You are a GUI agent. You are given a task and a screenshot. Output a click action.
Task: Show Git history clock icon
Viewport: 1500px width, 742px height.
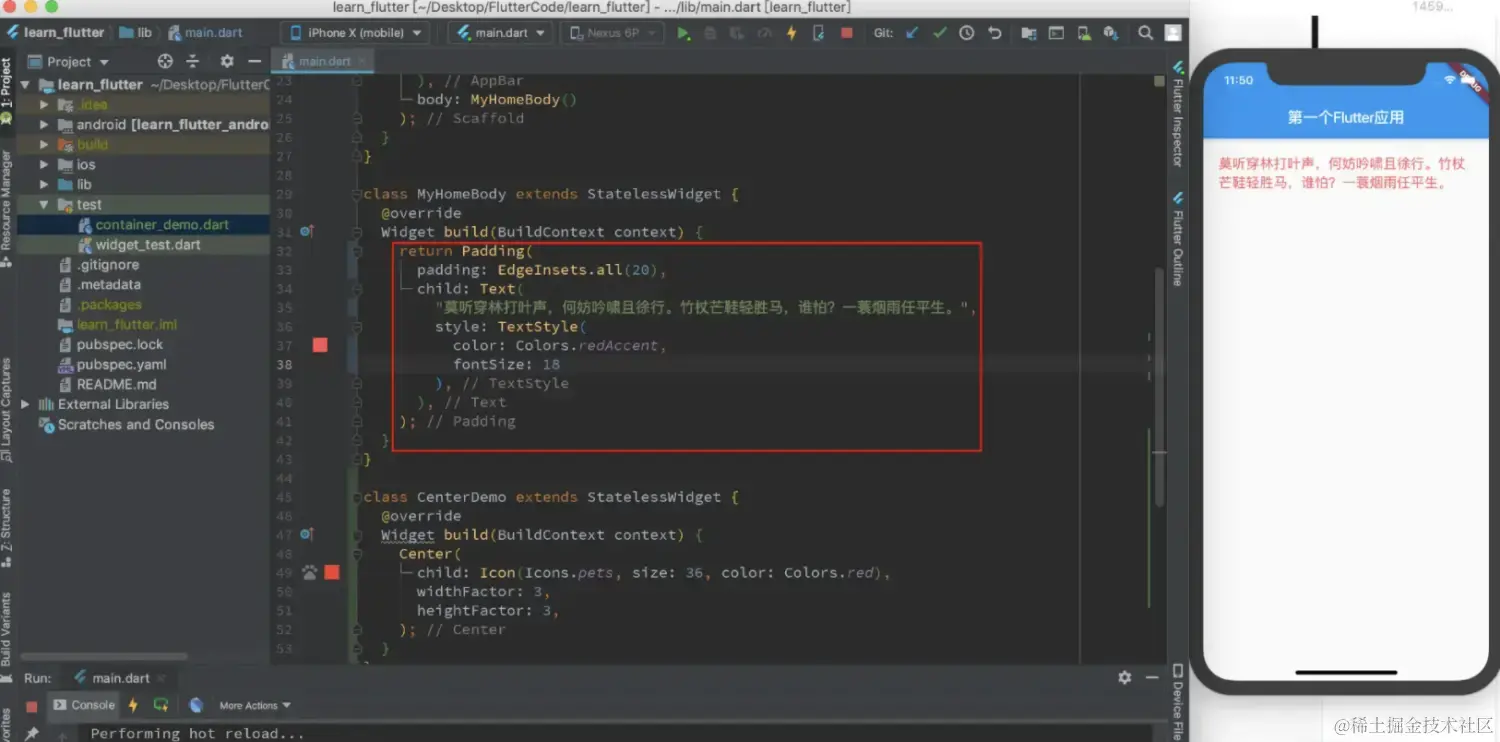(x=966, y=33)
